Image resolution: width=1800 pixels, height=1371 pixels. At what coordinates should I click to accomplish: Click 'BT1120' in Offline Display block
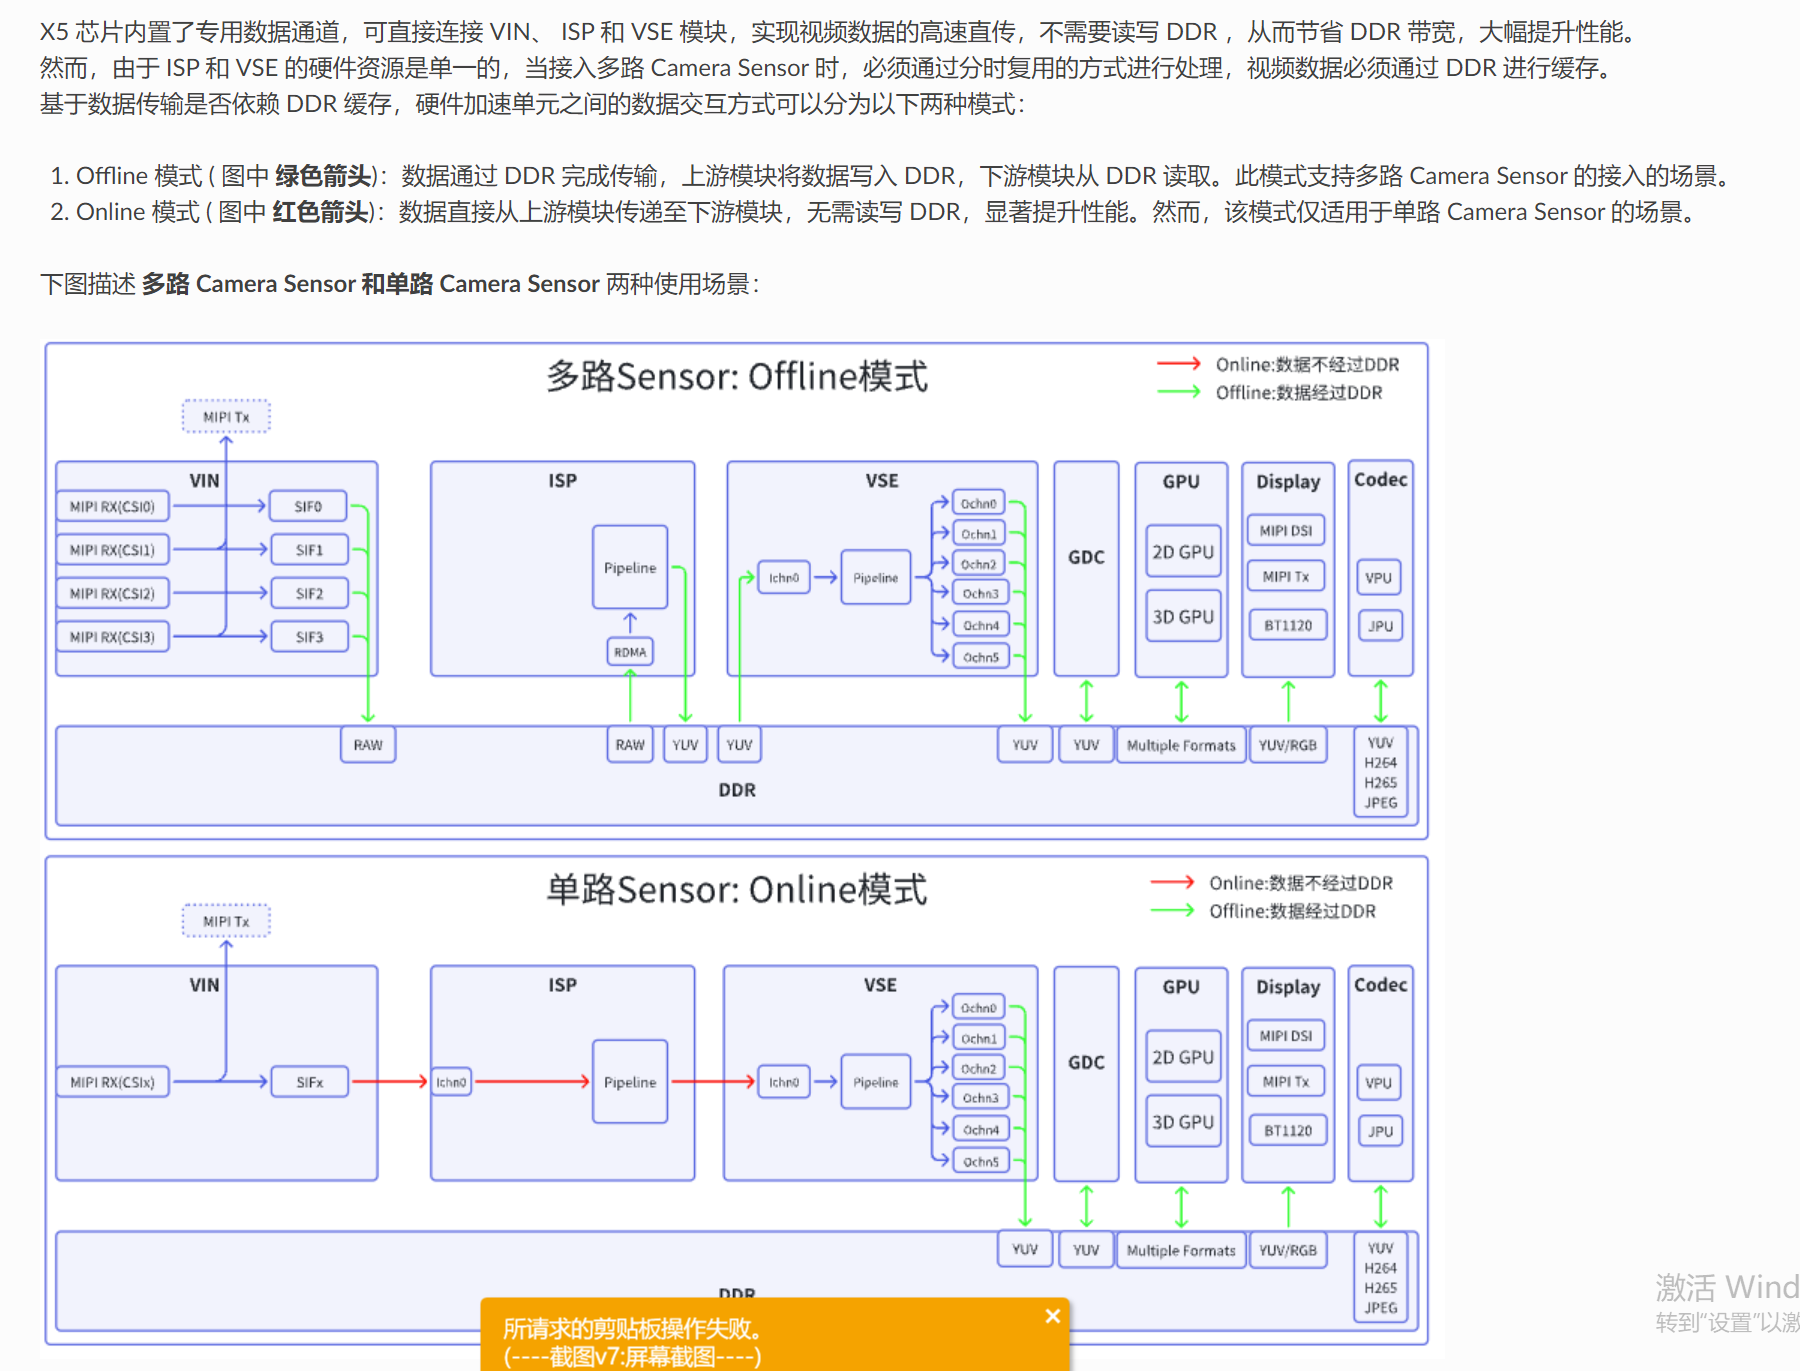[x=1288, y=625]
